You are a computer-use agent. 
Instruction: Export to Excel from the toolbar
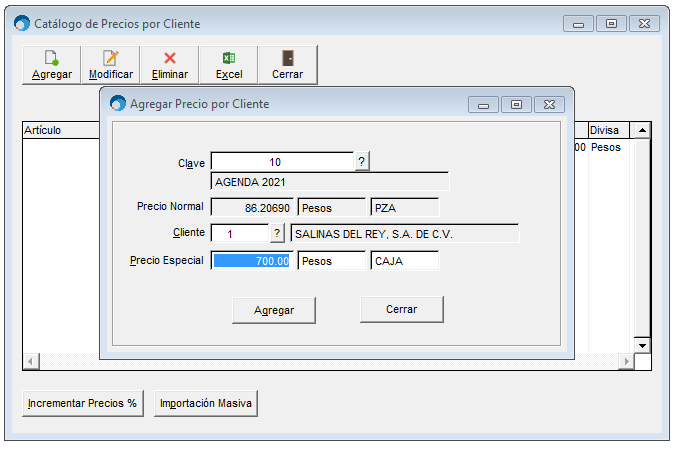[x=229, y=65]
